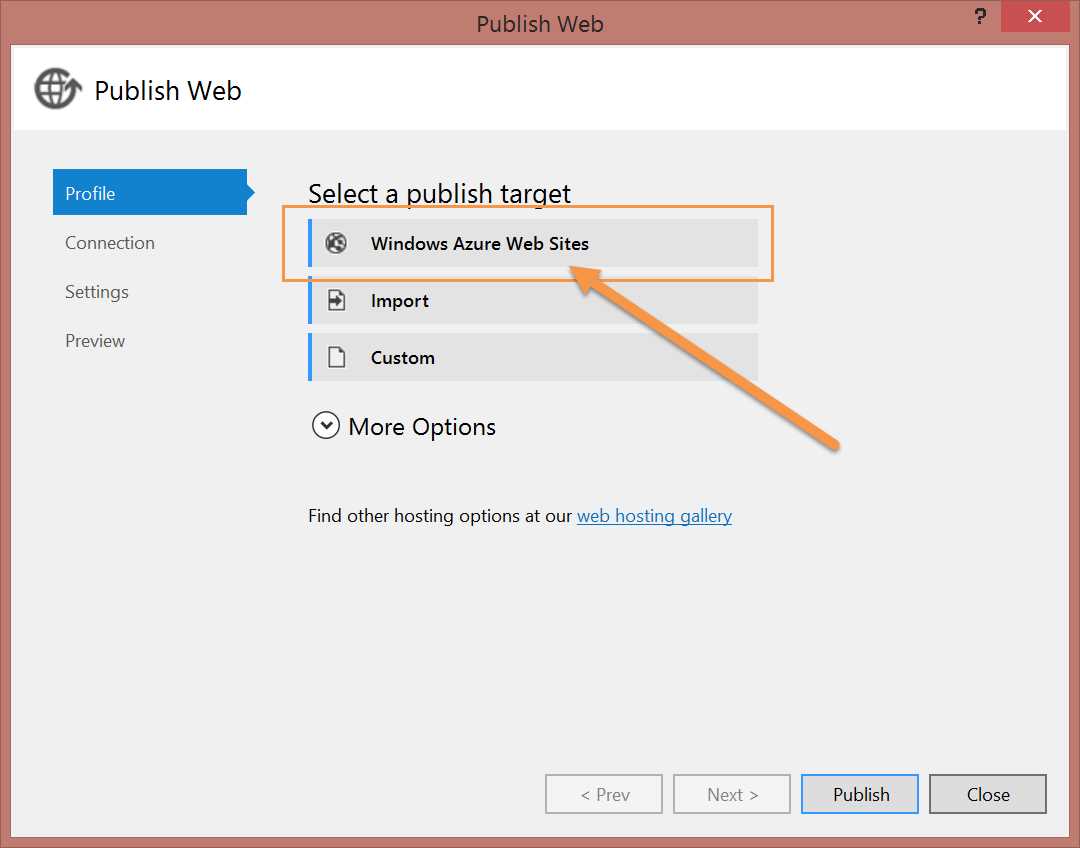Click the globe icon beside Publish Web title
1080x848 pixels.
(x=57, y=89)
